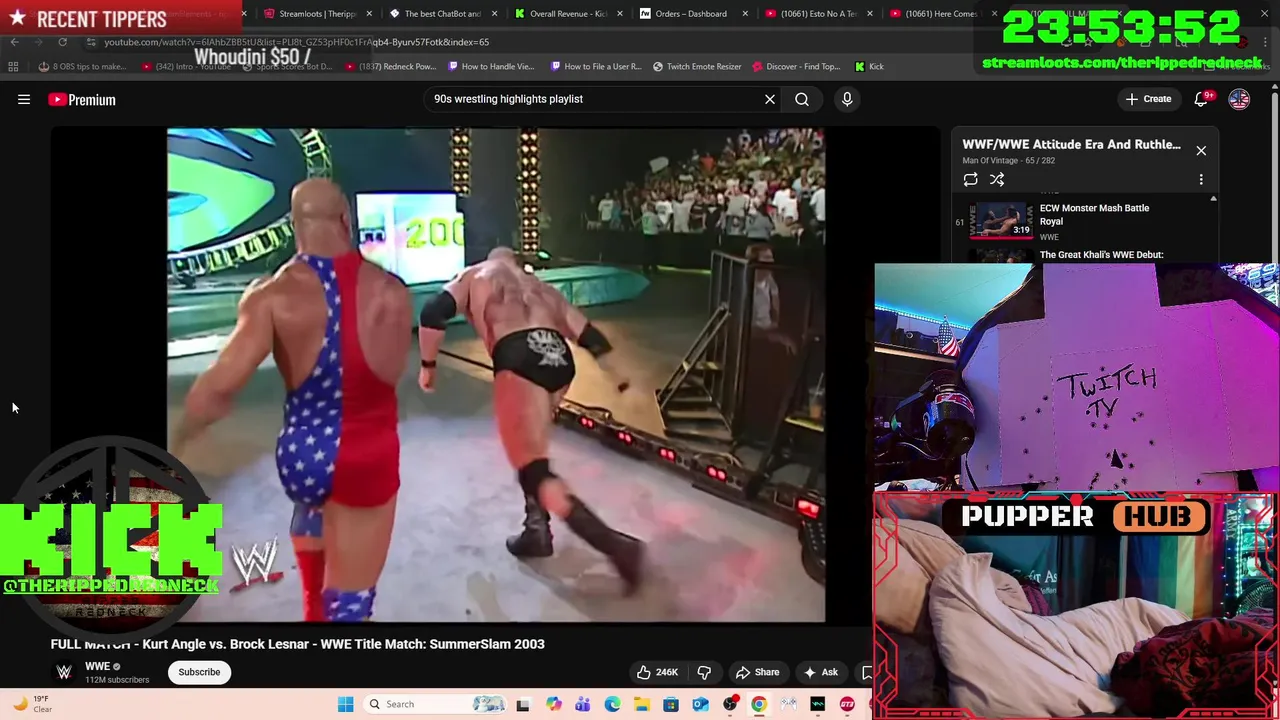
Task: Switch to Orders – Dashboard tab
Action: 692,14
